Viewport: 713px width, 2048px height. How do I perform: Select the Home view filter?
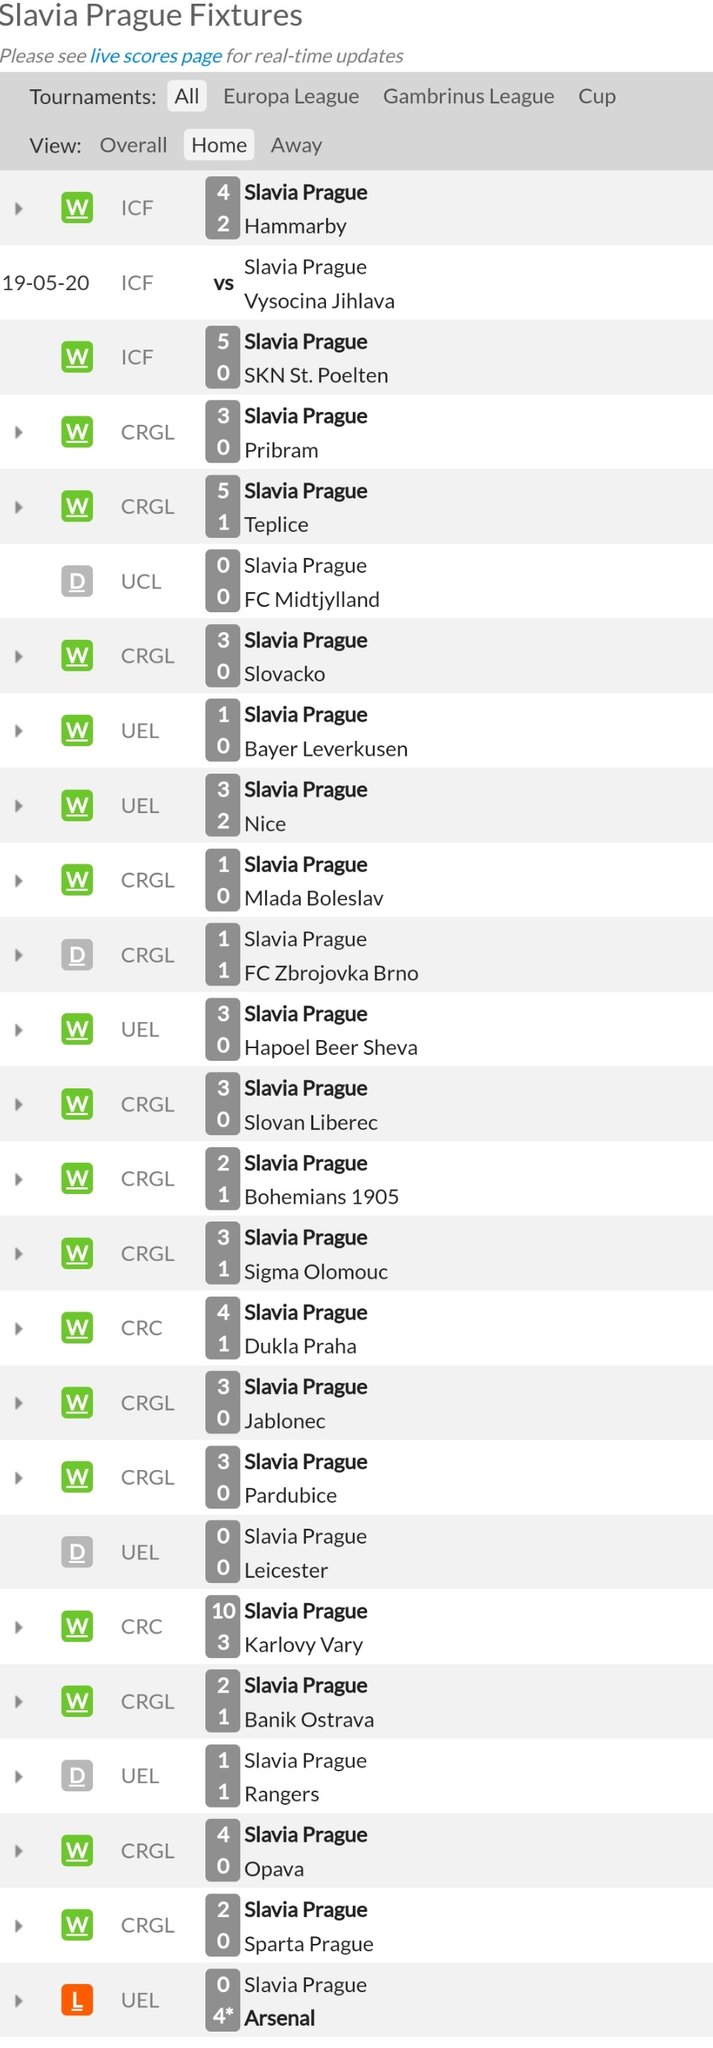coord(219,145)
